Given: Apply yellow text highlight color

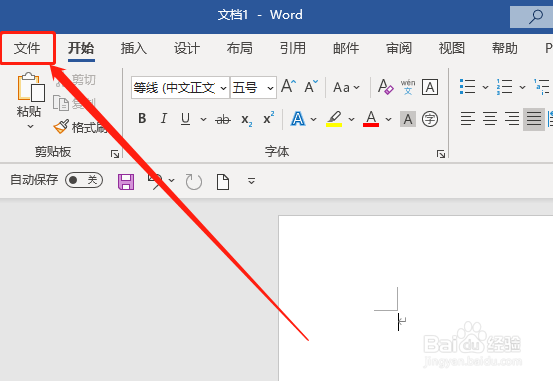Looking at the screenshot, I should coord(334,119).
